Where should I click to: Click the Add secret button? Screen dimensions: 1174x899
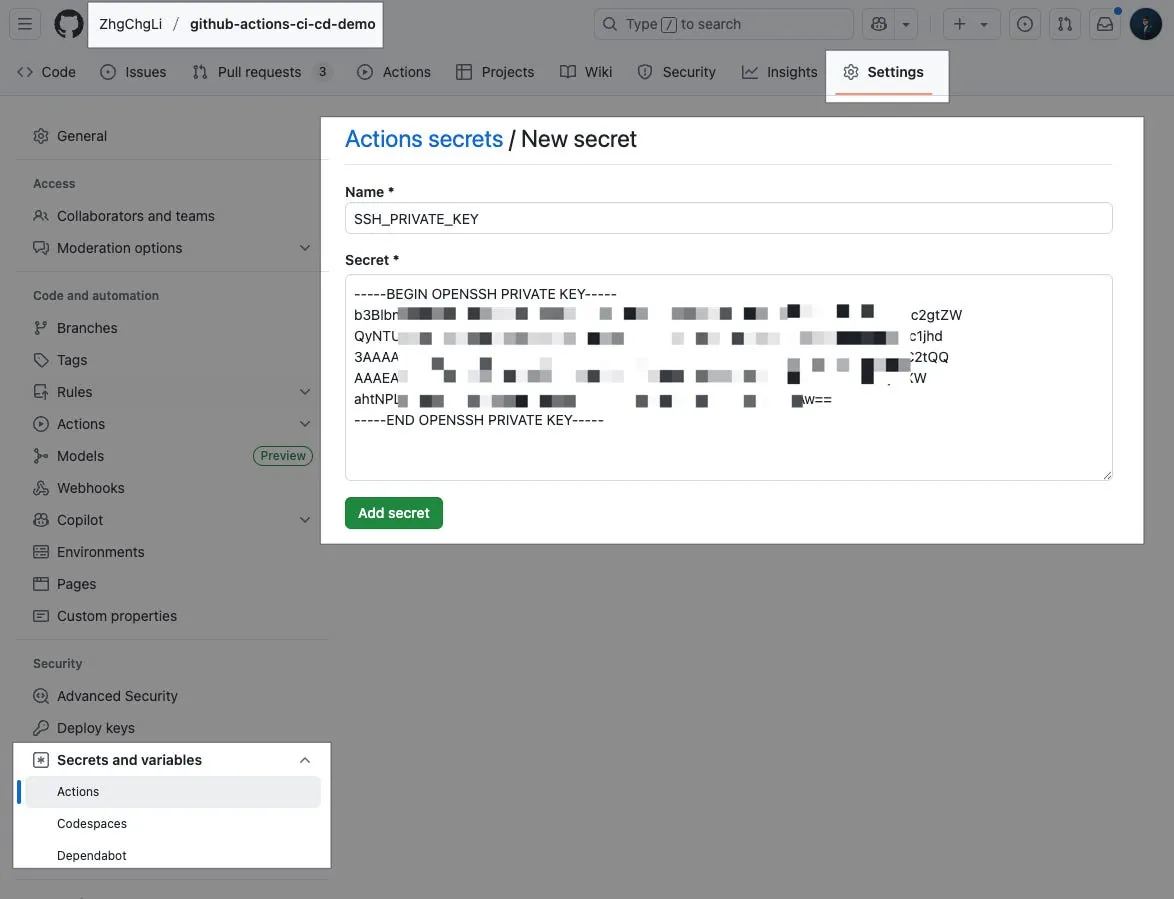coord(393,512)
